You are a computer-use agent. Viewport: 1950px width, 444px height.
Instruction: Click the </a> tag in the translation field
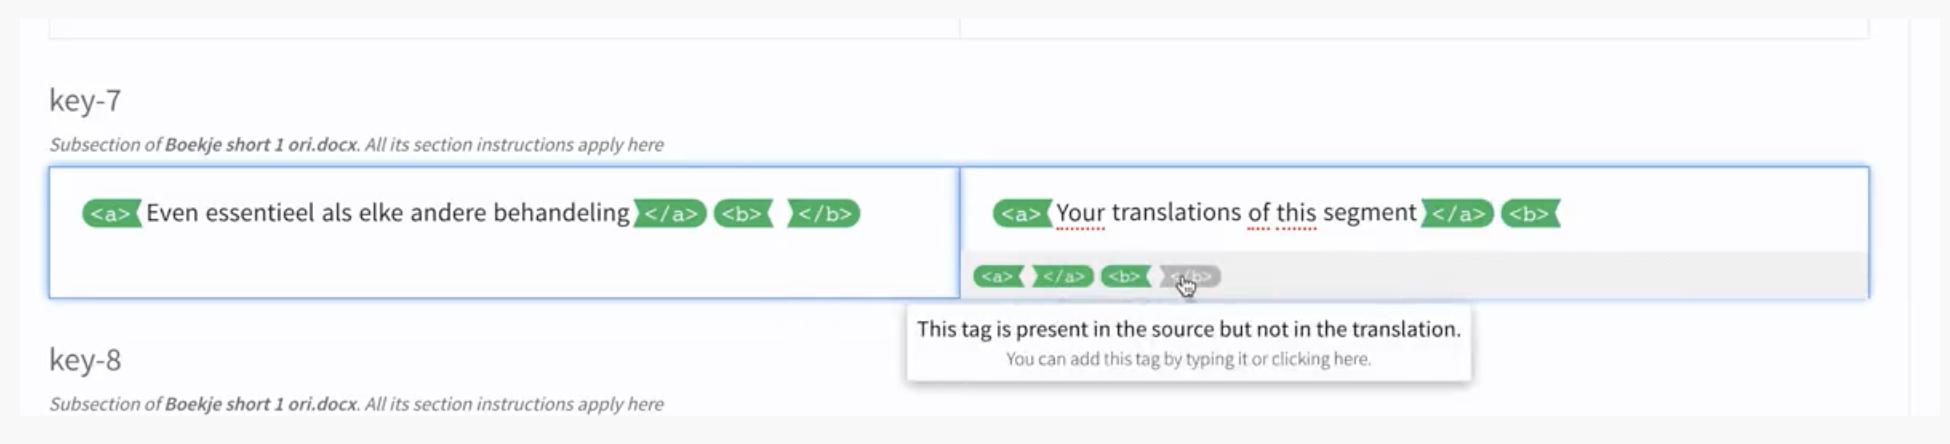tap(1457, 213)
